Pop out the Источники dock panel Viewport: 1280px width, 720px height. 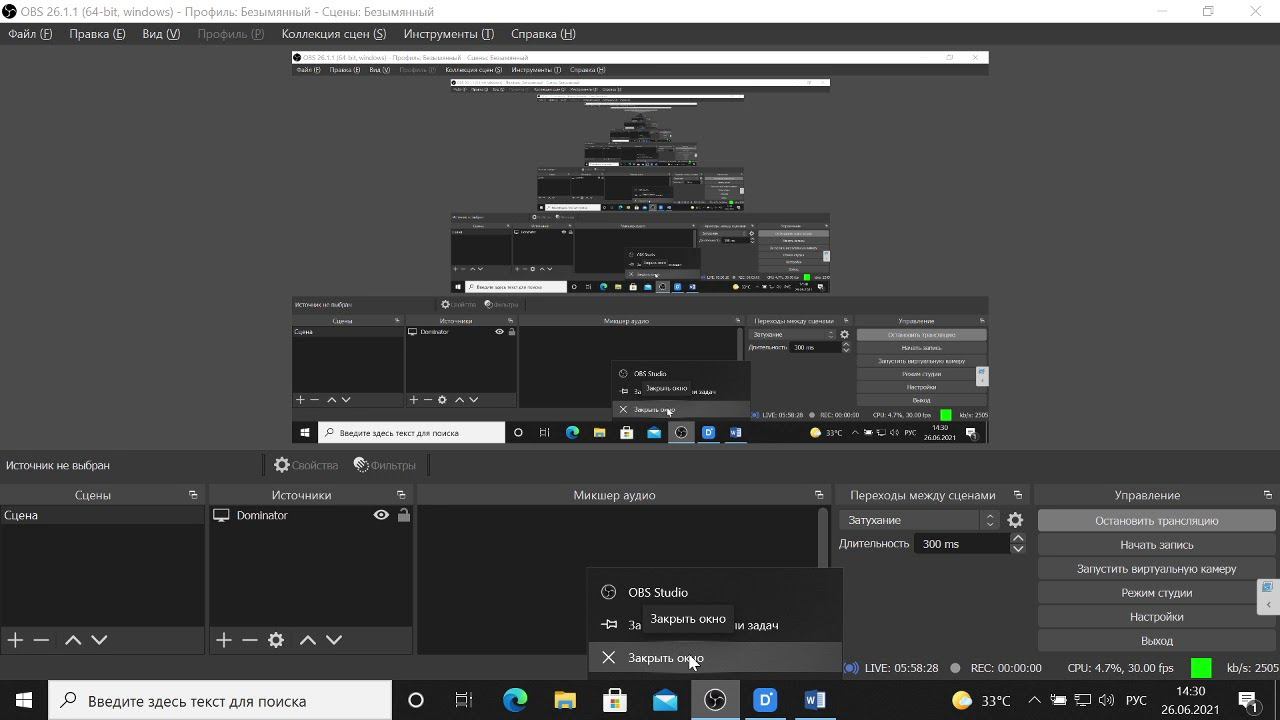401,495
